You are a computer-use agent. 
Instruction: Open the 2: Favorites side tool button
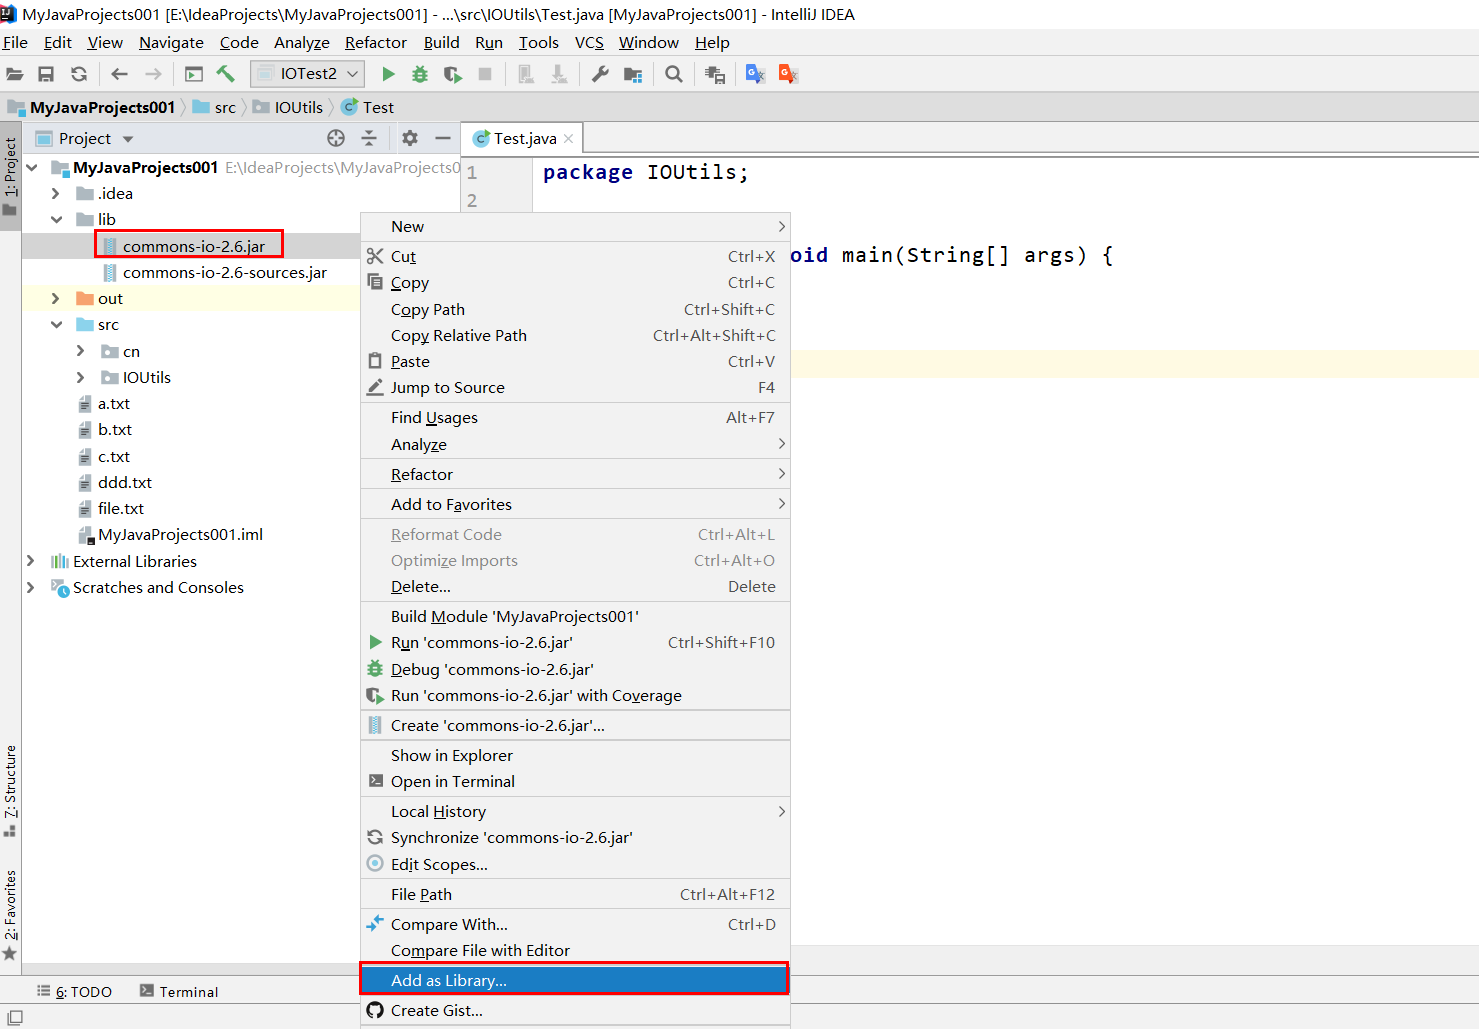click(10, 914)
